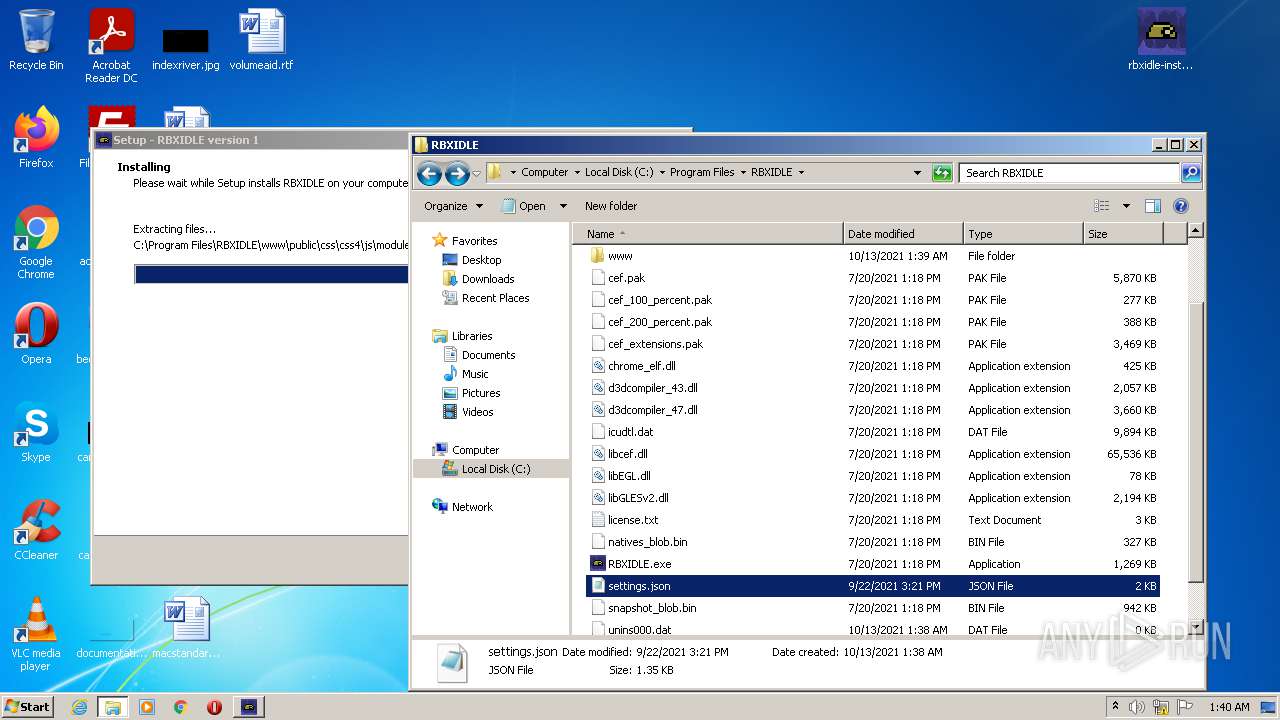Image resolution: width=1280 pixels, height=720 pixels.
Task: Open the Organize dropdown menu
Action: [x=453, y=206]
